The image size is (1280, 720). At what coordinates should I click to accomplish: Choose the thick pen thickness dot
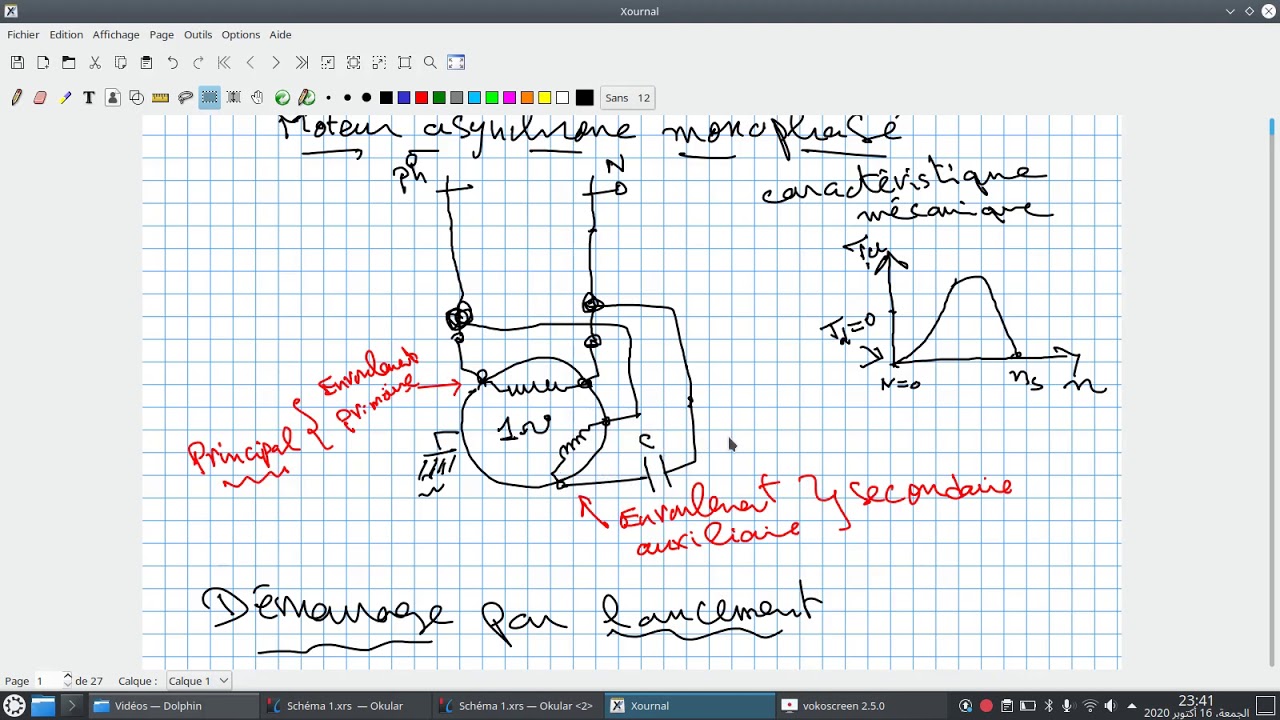pyautogui.click(x=366, y=98)
